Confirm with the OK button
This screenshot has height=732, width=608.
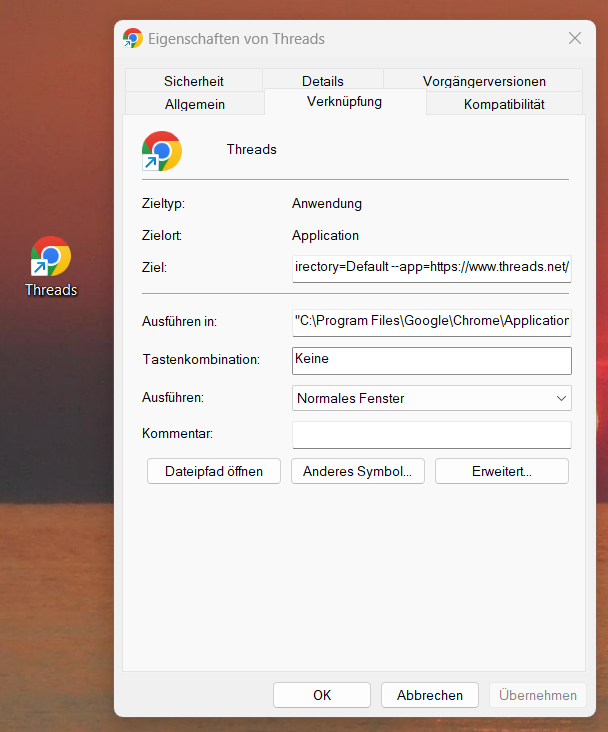(322, 695)
